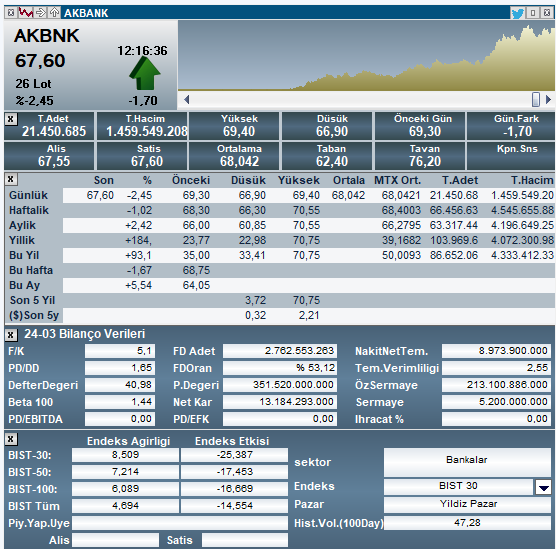556x549 pixels.
Task: Click the BIST 30 Endeks combo box
Action: [458, 486]
